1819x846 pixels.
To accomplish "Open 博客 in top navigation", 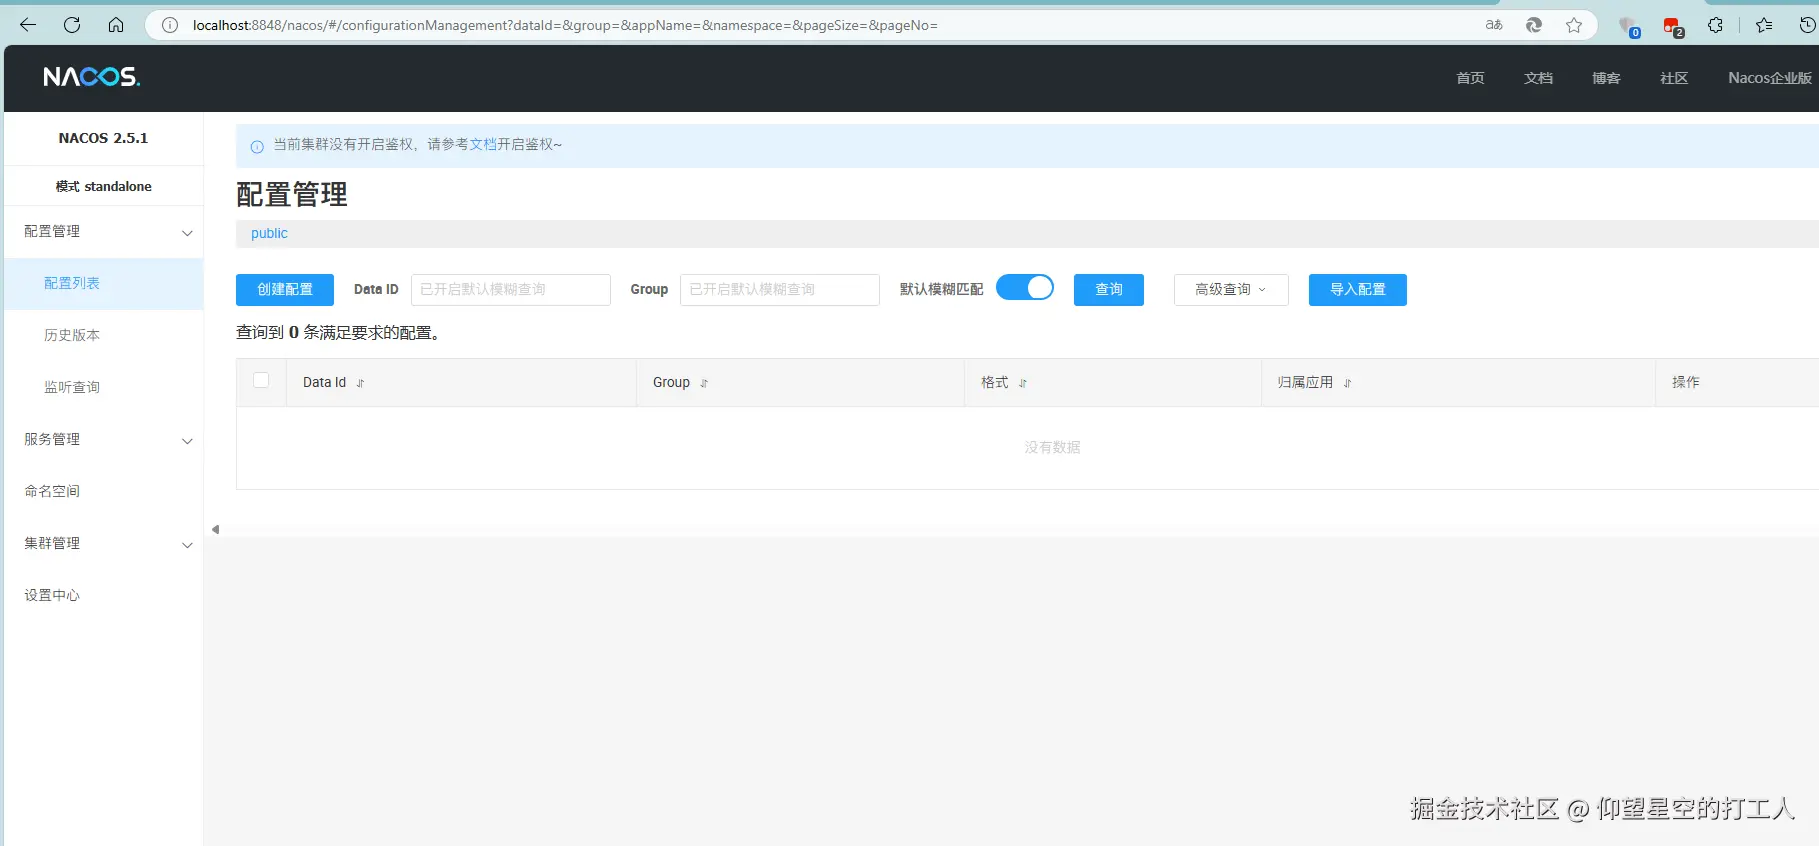I will point(1606,78).
